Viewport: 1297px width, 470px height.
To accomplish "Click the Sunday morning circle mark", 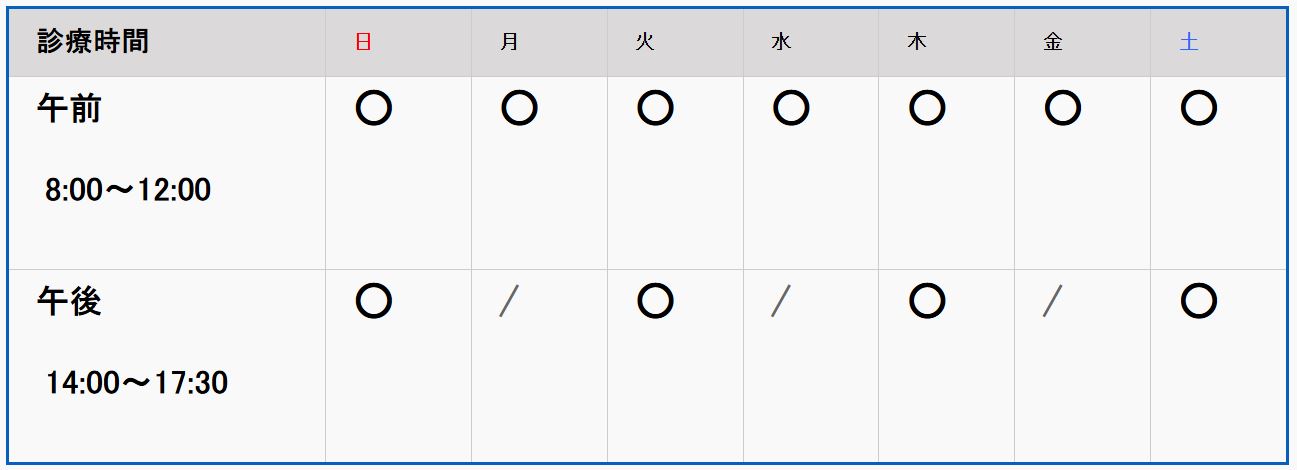I will point(373,108).
